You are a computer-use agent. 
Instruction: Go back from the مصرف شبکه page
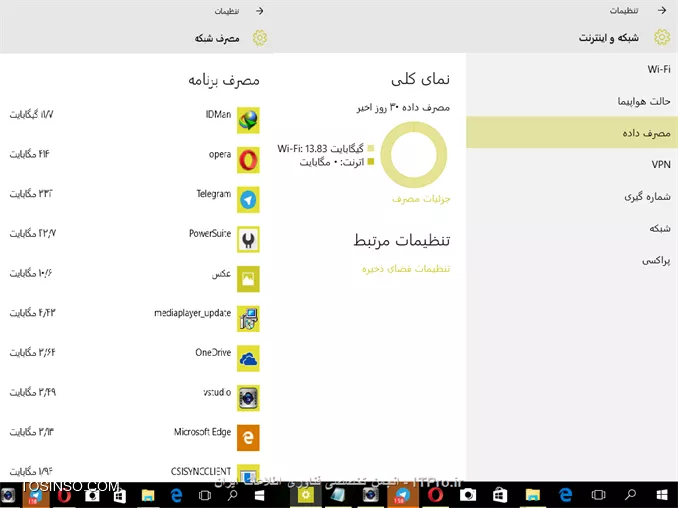259,11
